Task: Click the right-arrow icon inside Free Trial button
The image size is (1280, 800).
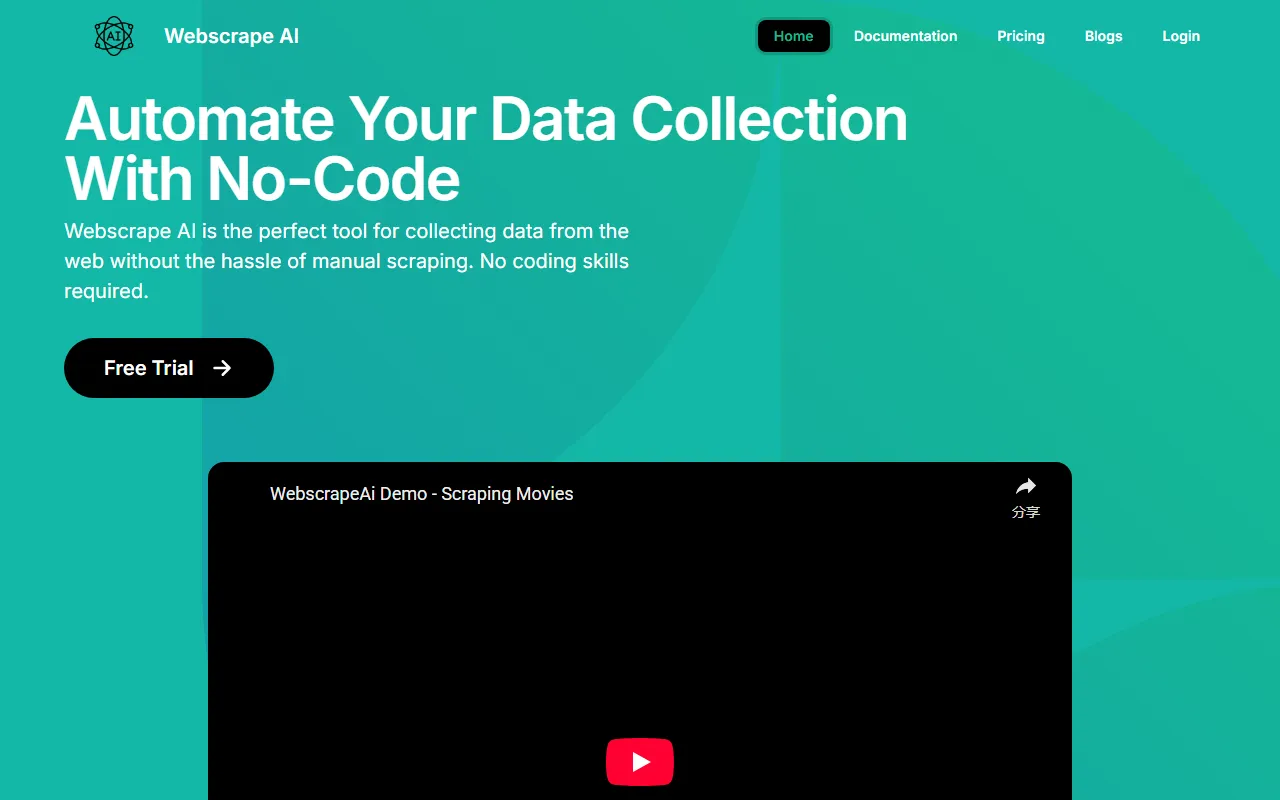Action: point(223,368)
